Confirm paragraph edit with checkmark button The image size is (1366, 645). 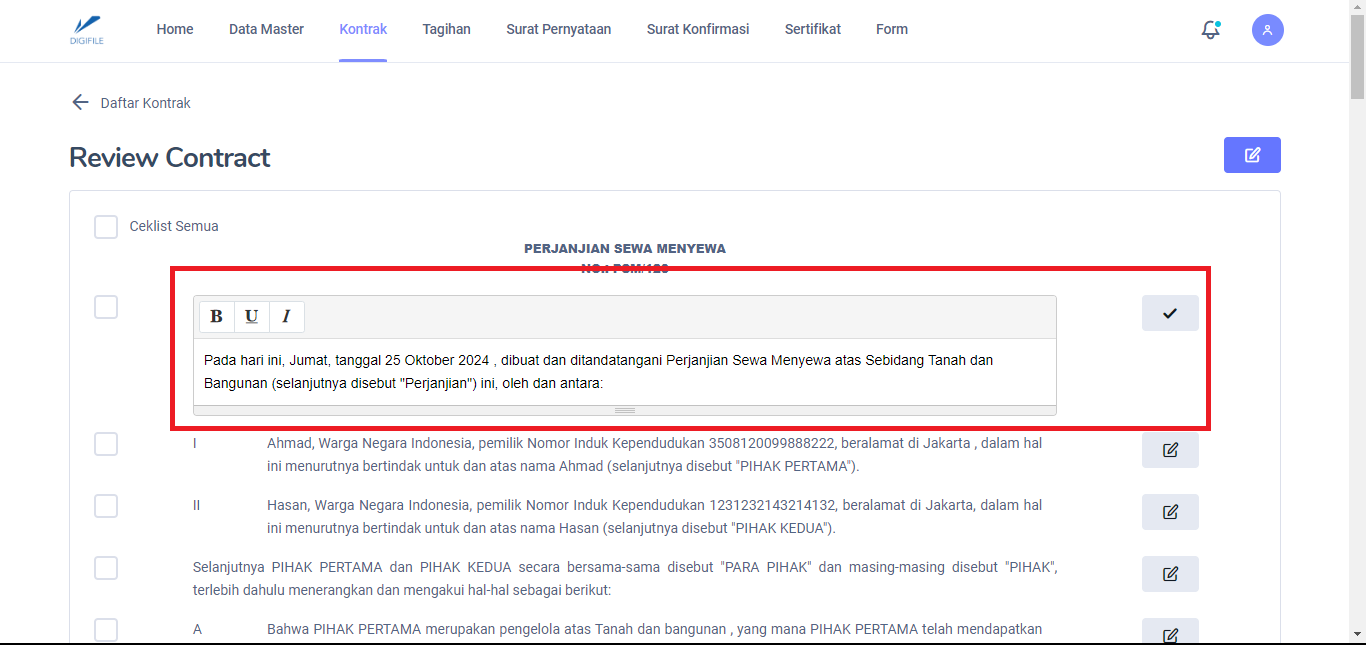click(x=1170, y=313)
